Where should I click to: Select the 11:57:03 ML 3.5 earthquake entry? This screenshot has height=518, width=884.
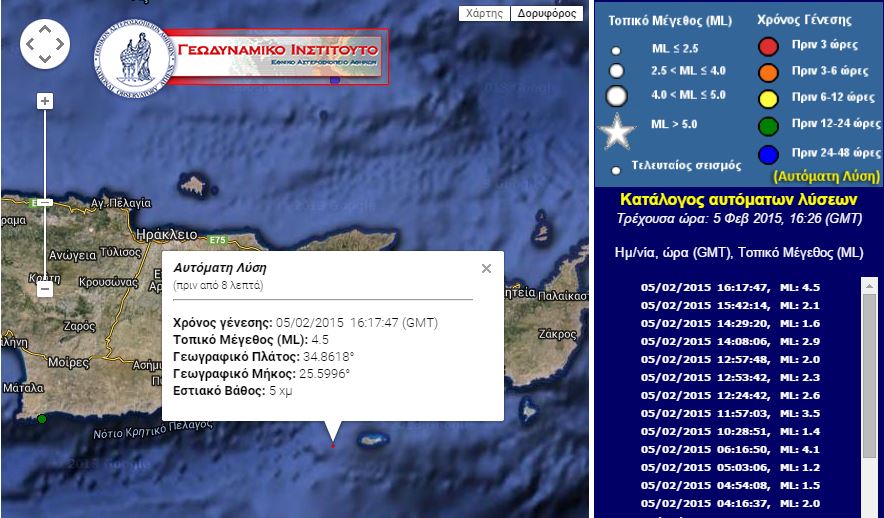click(730, 413)
